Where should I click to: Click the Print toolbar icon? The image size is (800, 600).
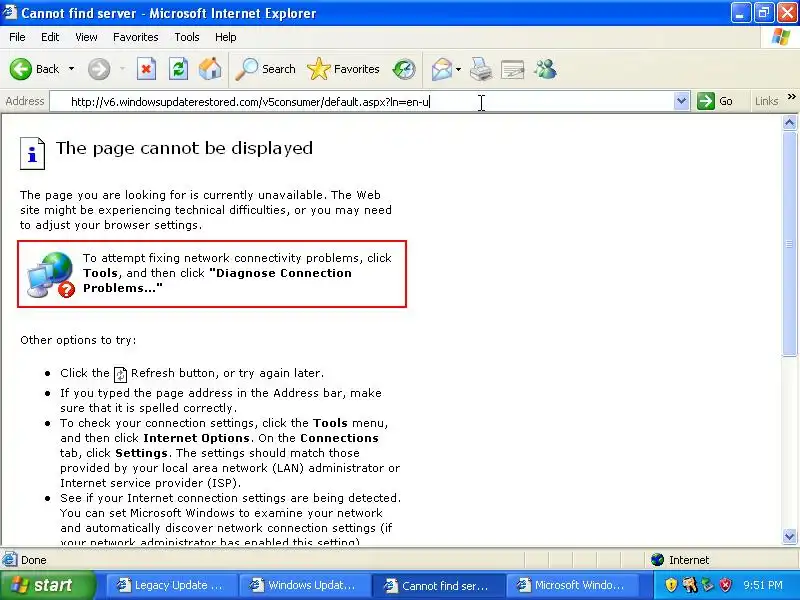coord(481,69)
